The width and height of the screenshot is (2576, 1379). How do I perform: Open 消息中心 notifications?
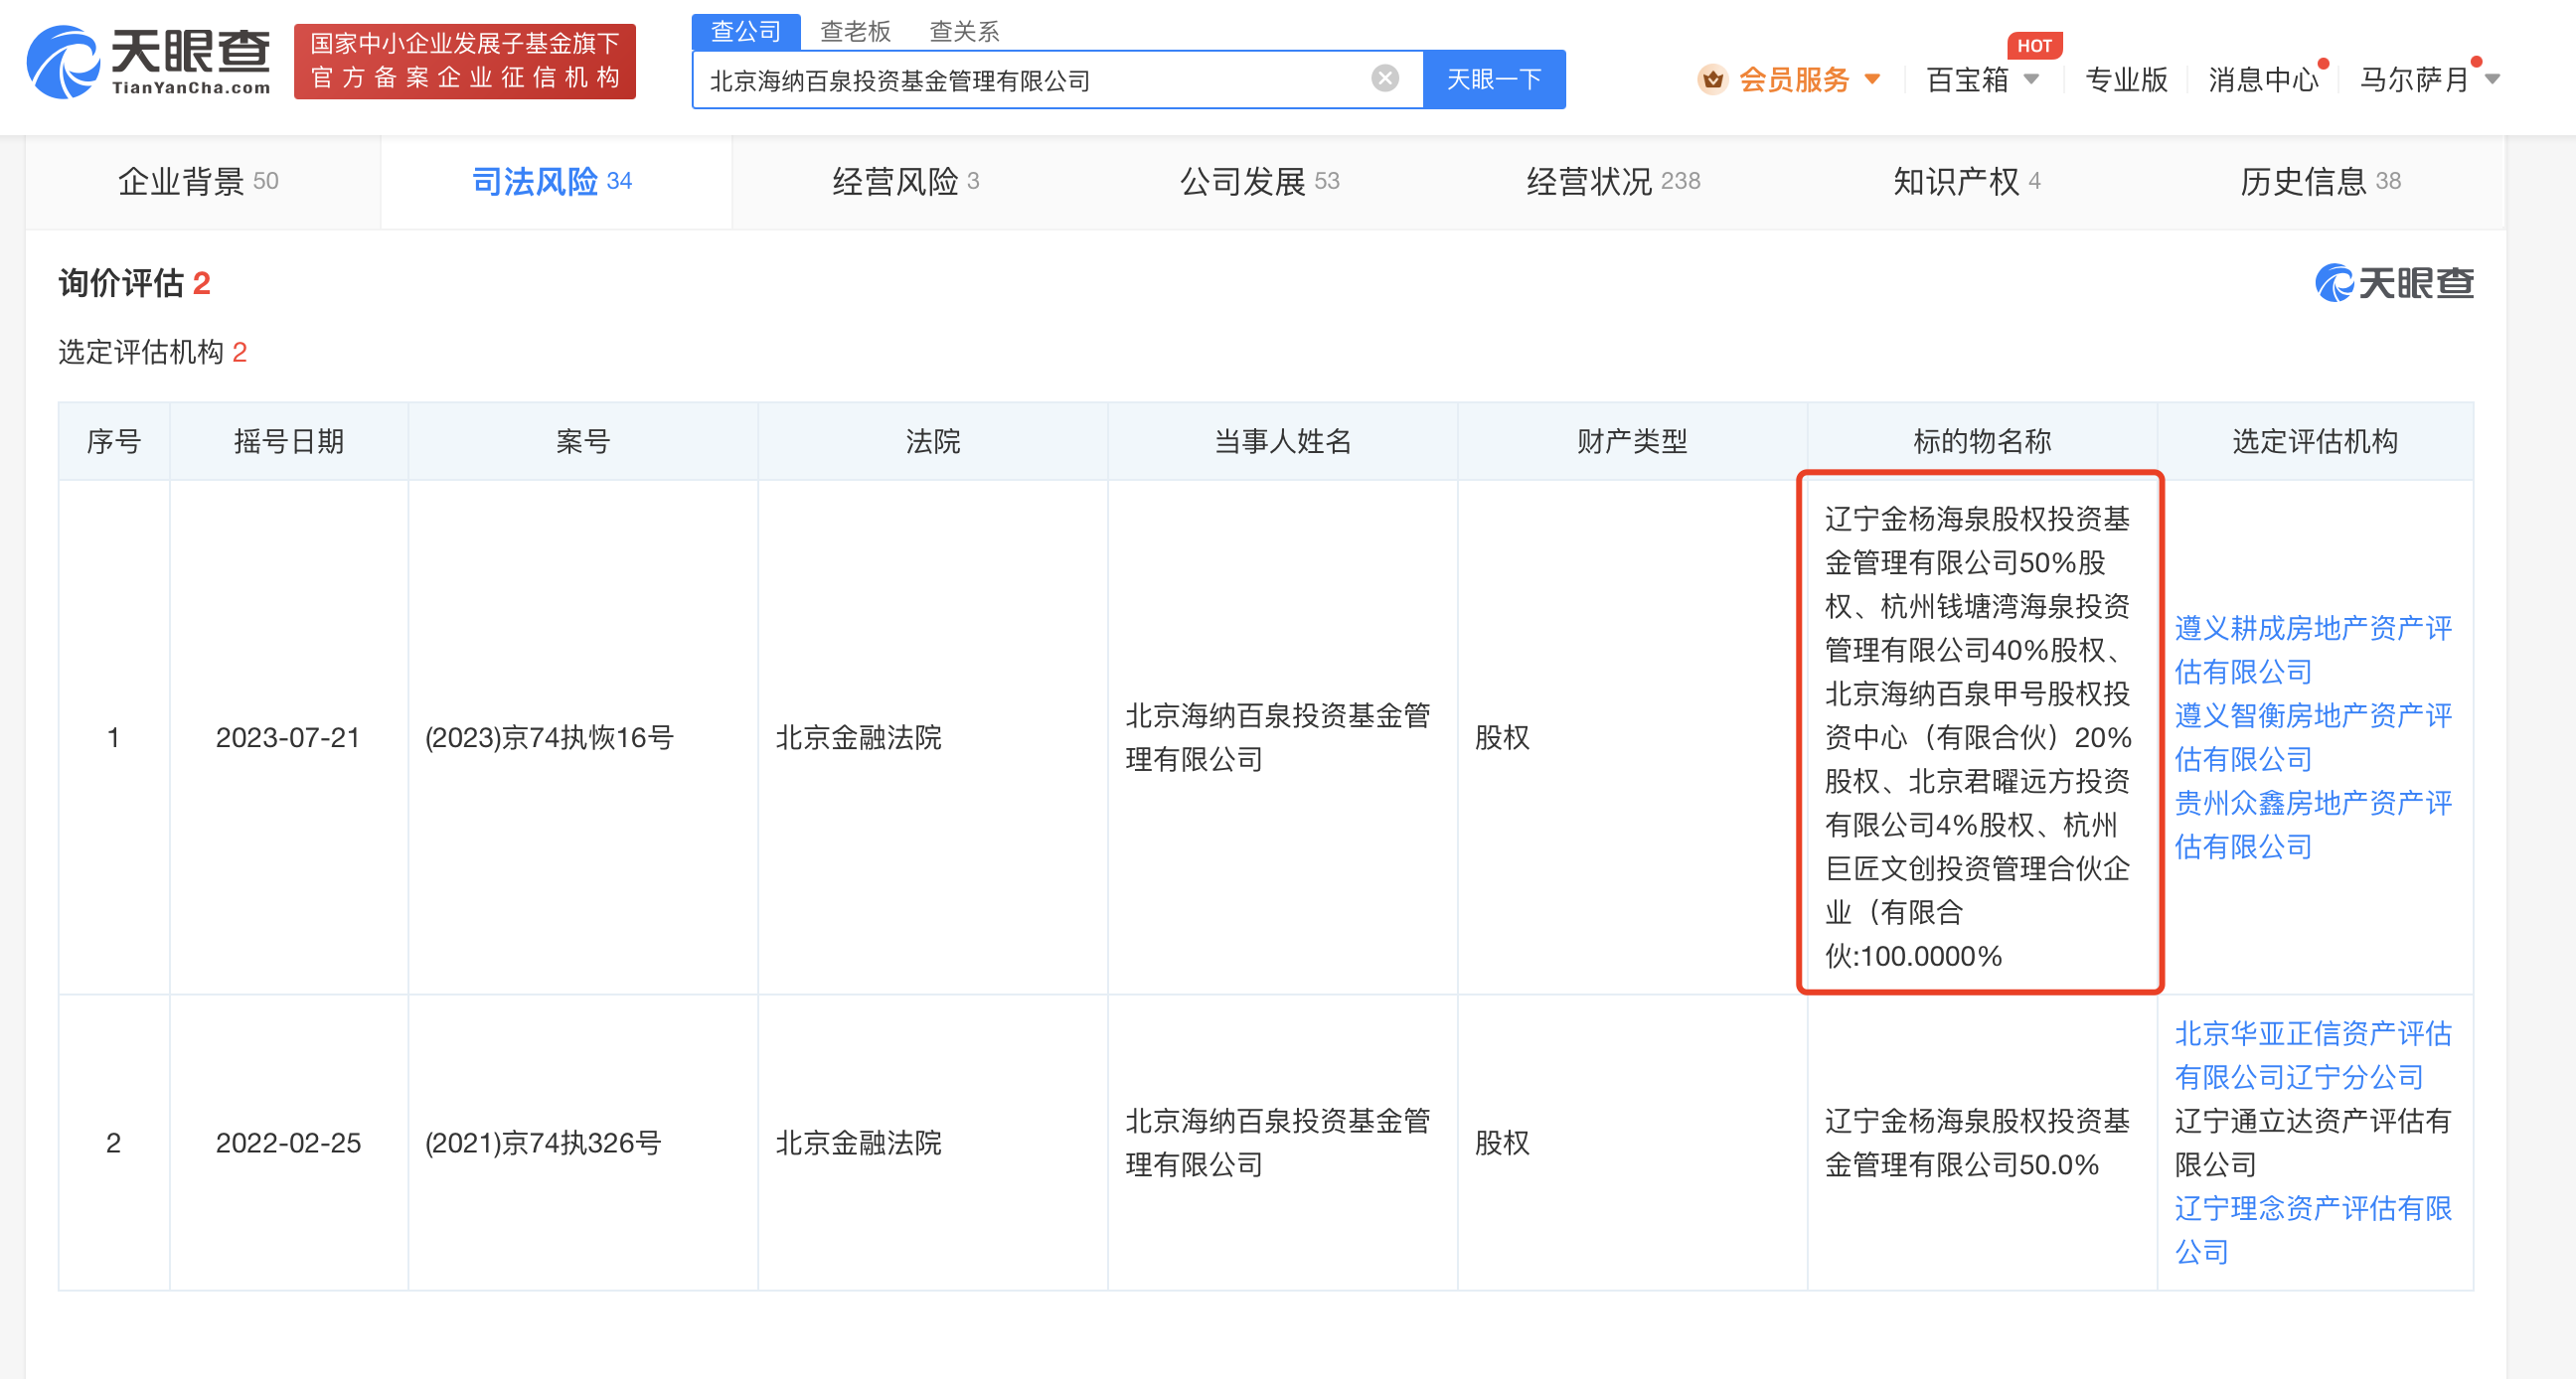click(2262, 79)
